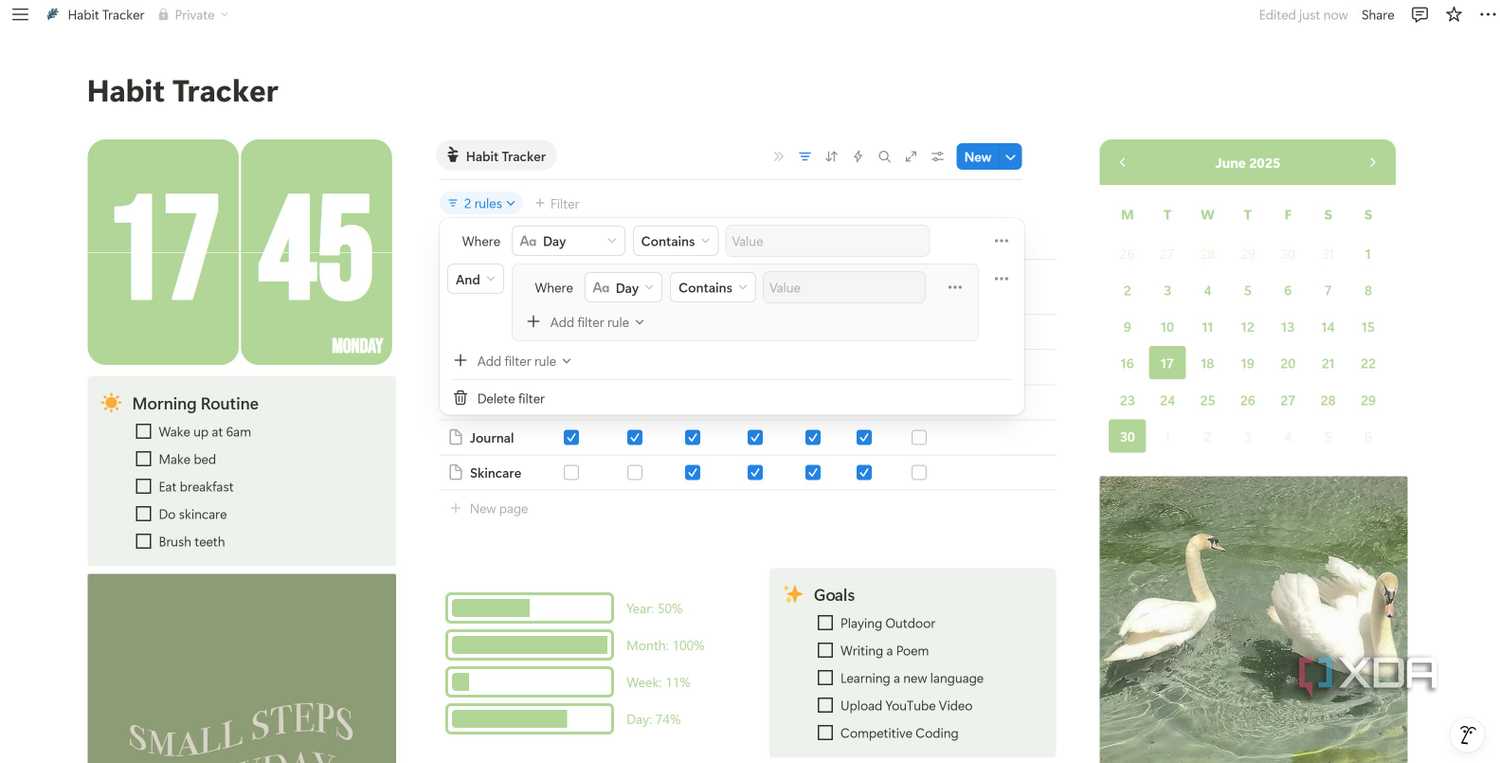Check the Eat breakfast checkbox
The width and height of the screenshot is (1500, 763).
(143, 486)
